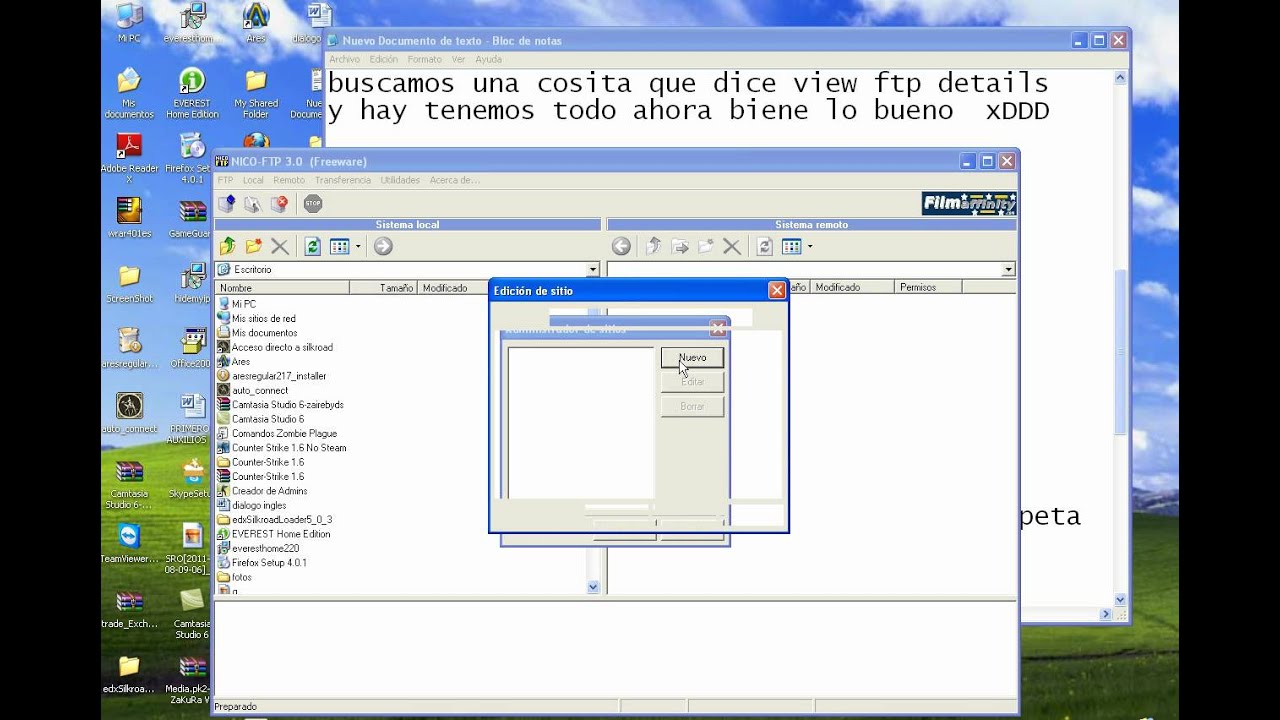Open the ScreenShot folder on desktop
This screenshot has width=1280, height=720.
point(129,283)
